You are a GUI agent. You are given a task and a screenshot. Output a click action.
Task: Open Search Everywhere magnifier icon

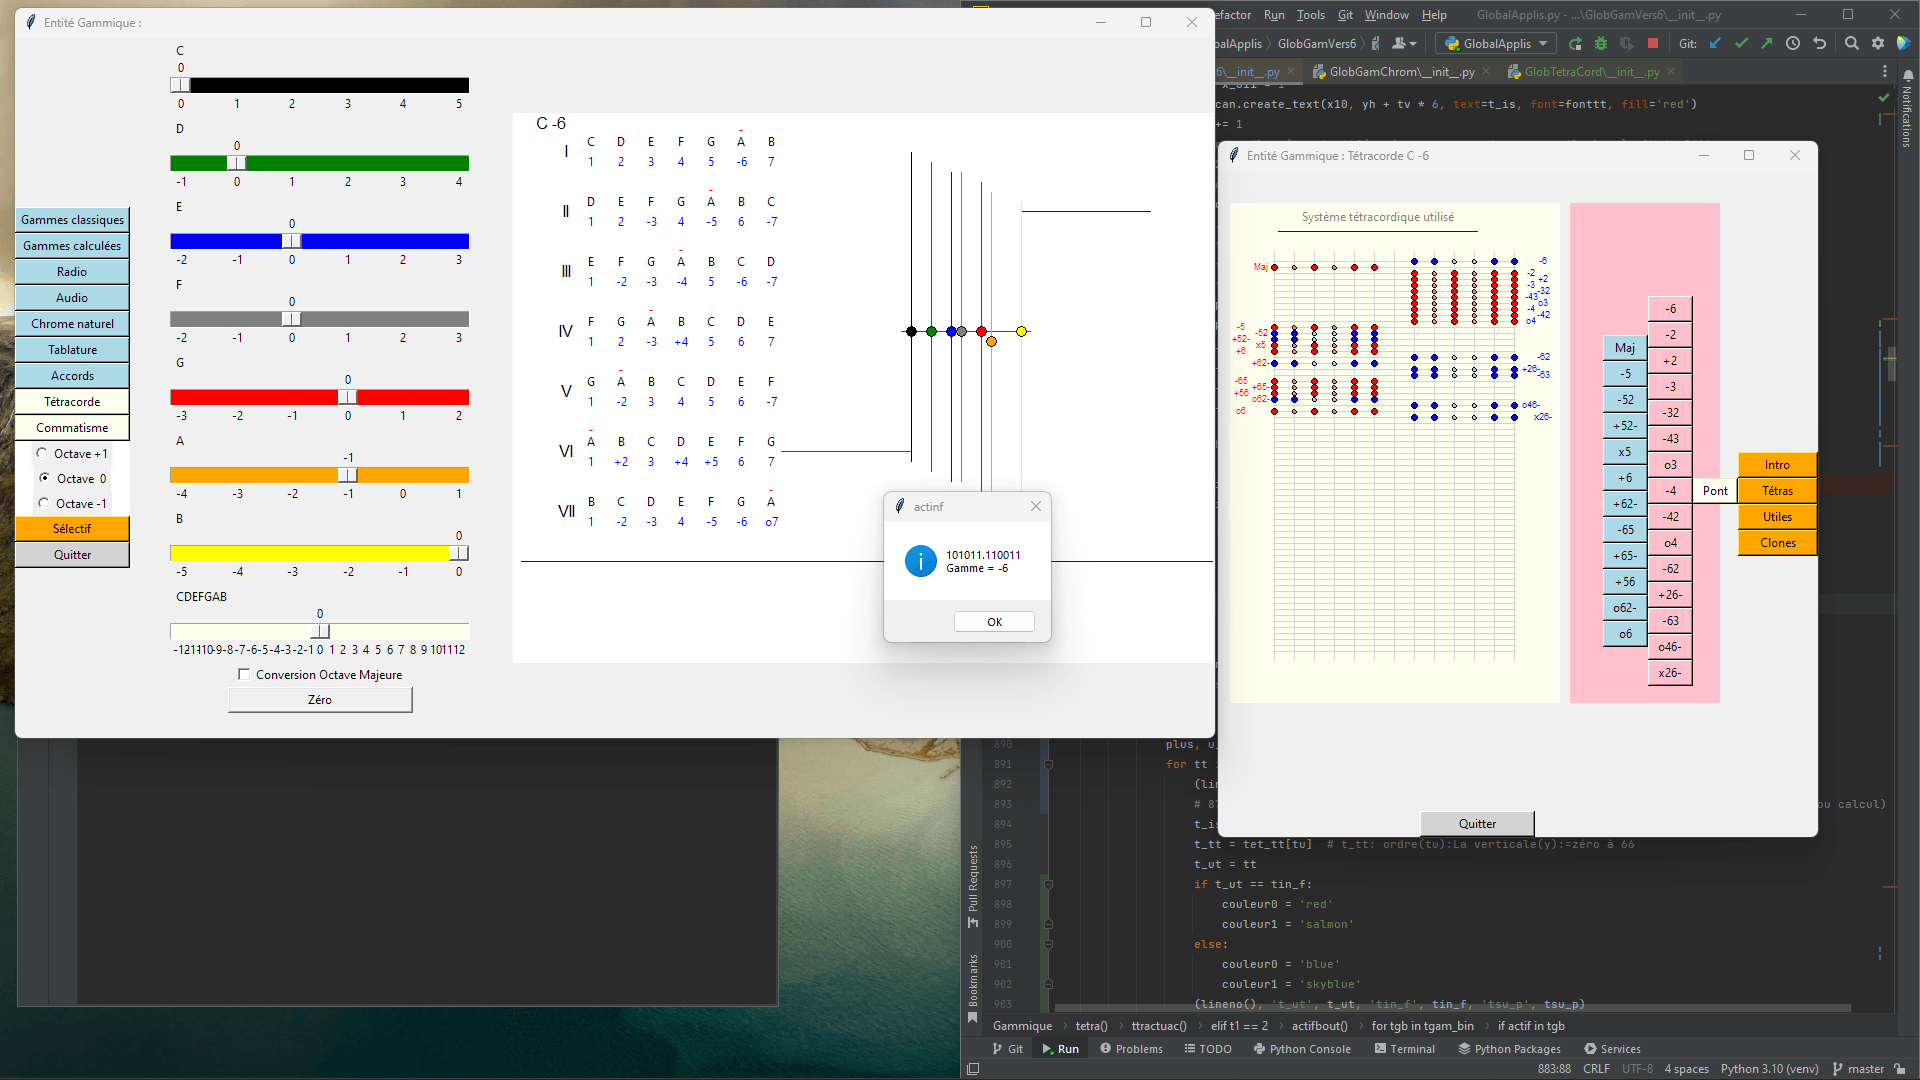(x=1852, y=43)
